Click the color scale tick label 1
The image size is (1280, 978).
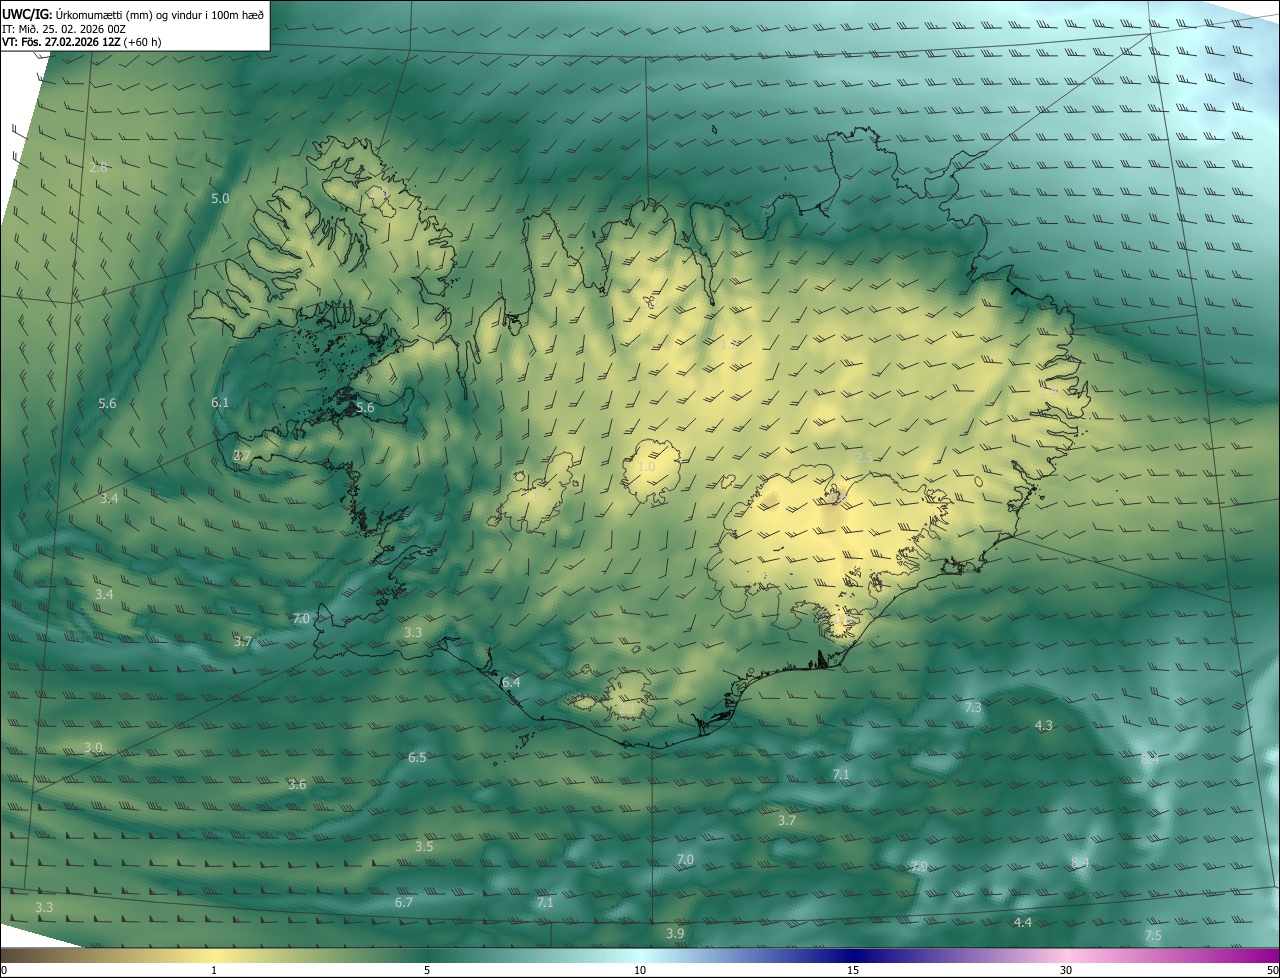[214, 970]
